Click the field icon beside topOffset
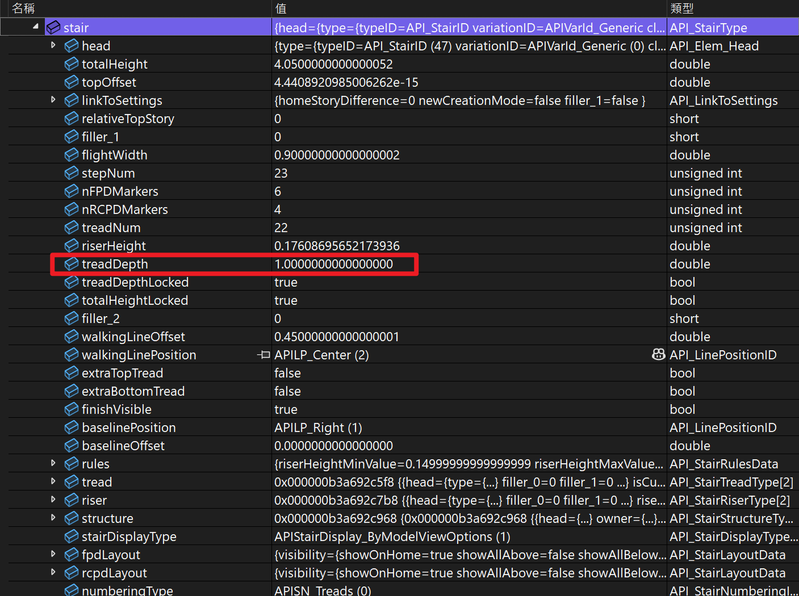The image size is (799, 596). pos(71,82)
